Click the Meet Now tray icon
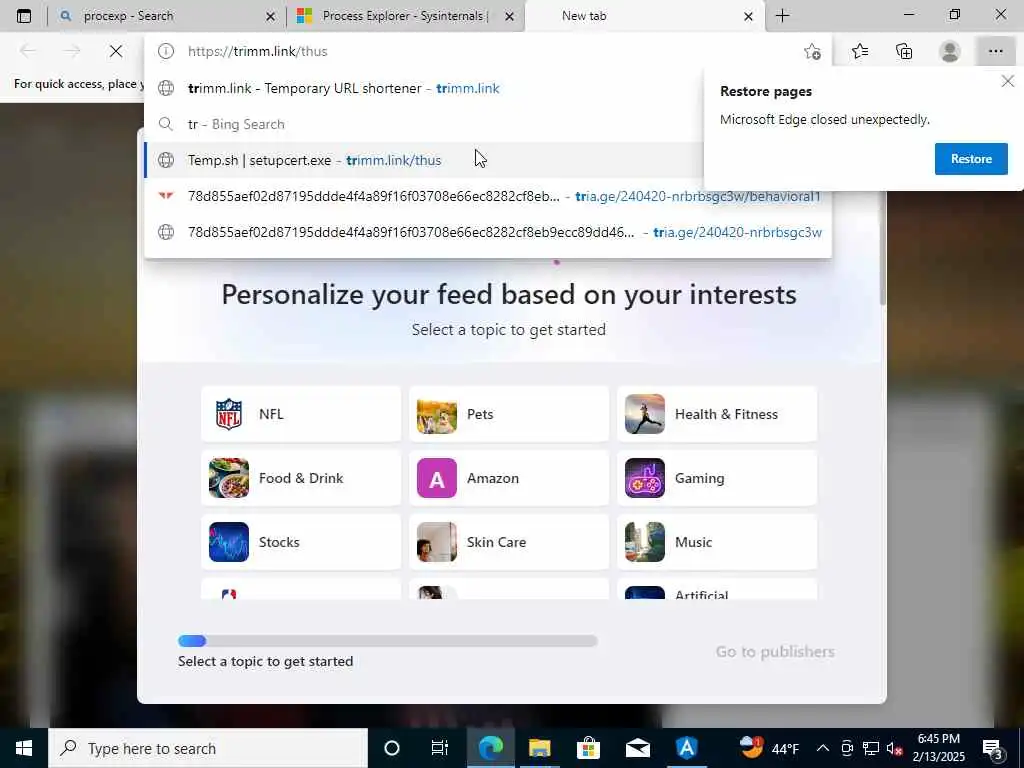 click(847, 748)
